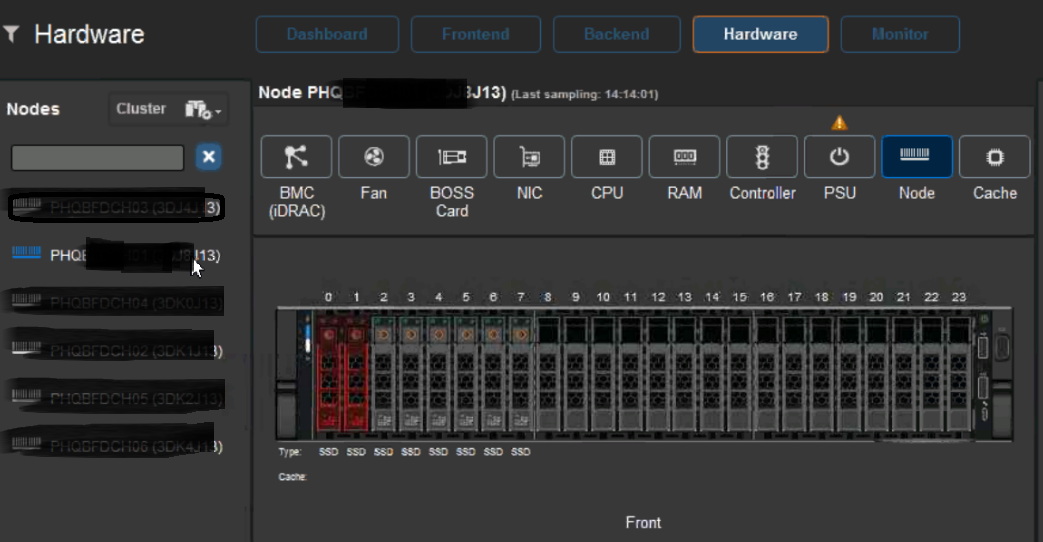This screenshot has height=542, width=1043.
Task: Select SSD drive in slot 2
Action: point(383,374)
